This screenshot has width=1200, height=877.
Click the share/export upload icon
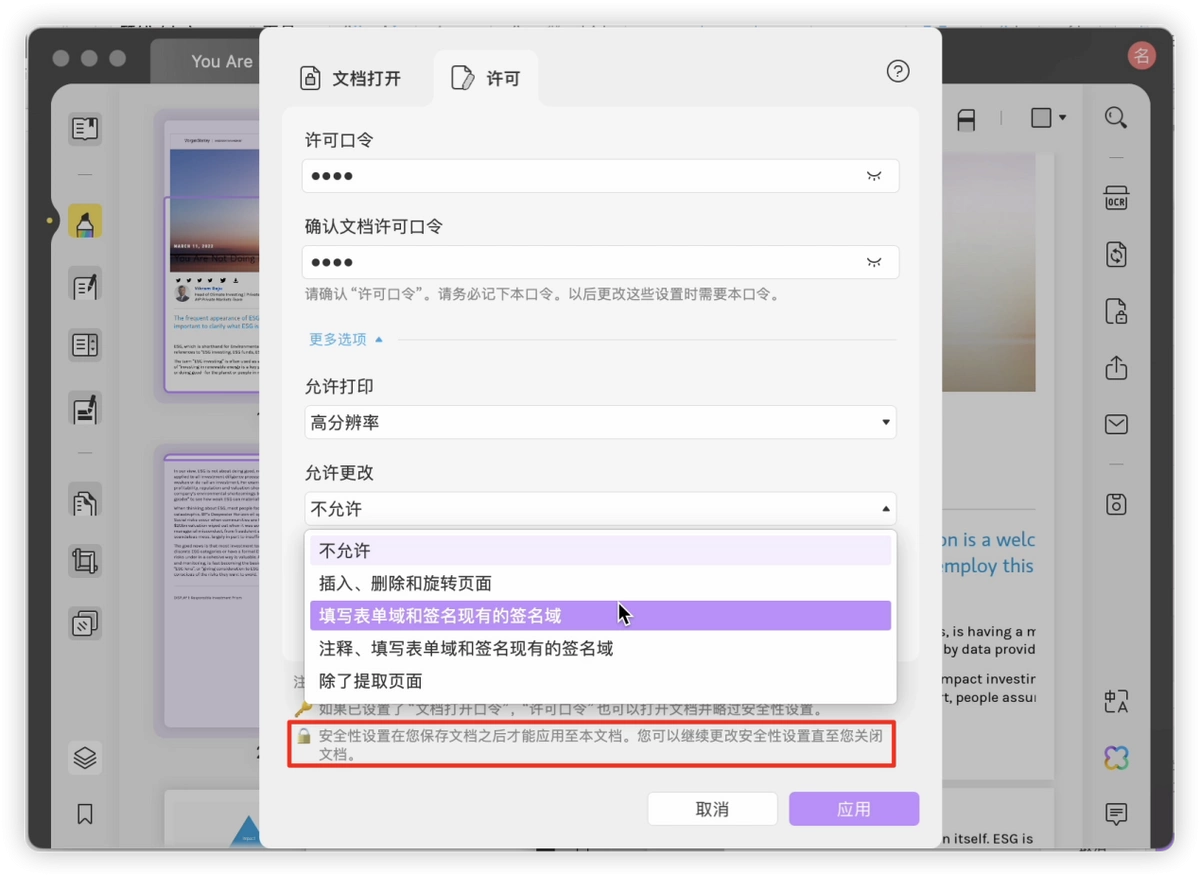point(1116,368)
